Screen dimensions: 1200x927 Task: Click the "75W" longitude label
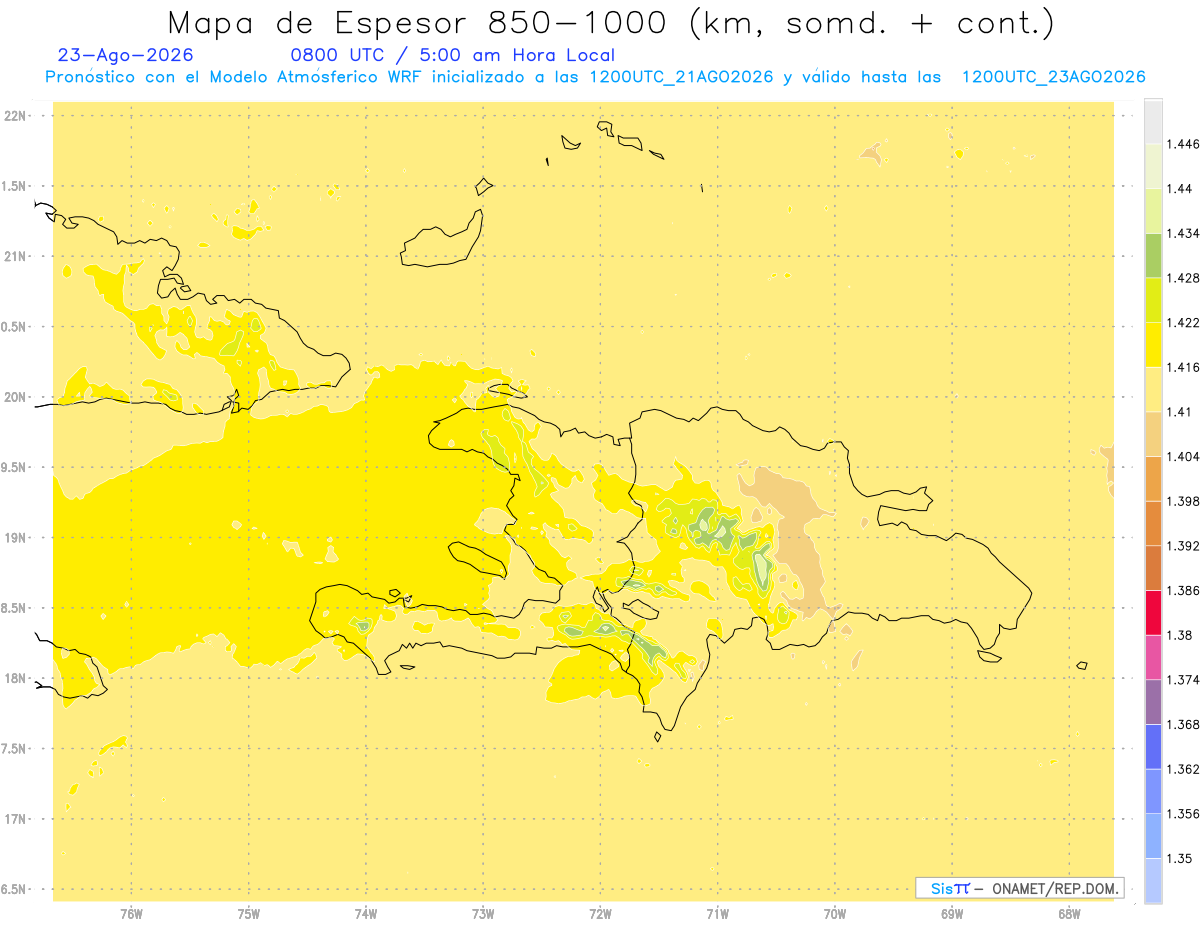click(x=248, y=914)
